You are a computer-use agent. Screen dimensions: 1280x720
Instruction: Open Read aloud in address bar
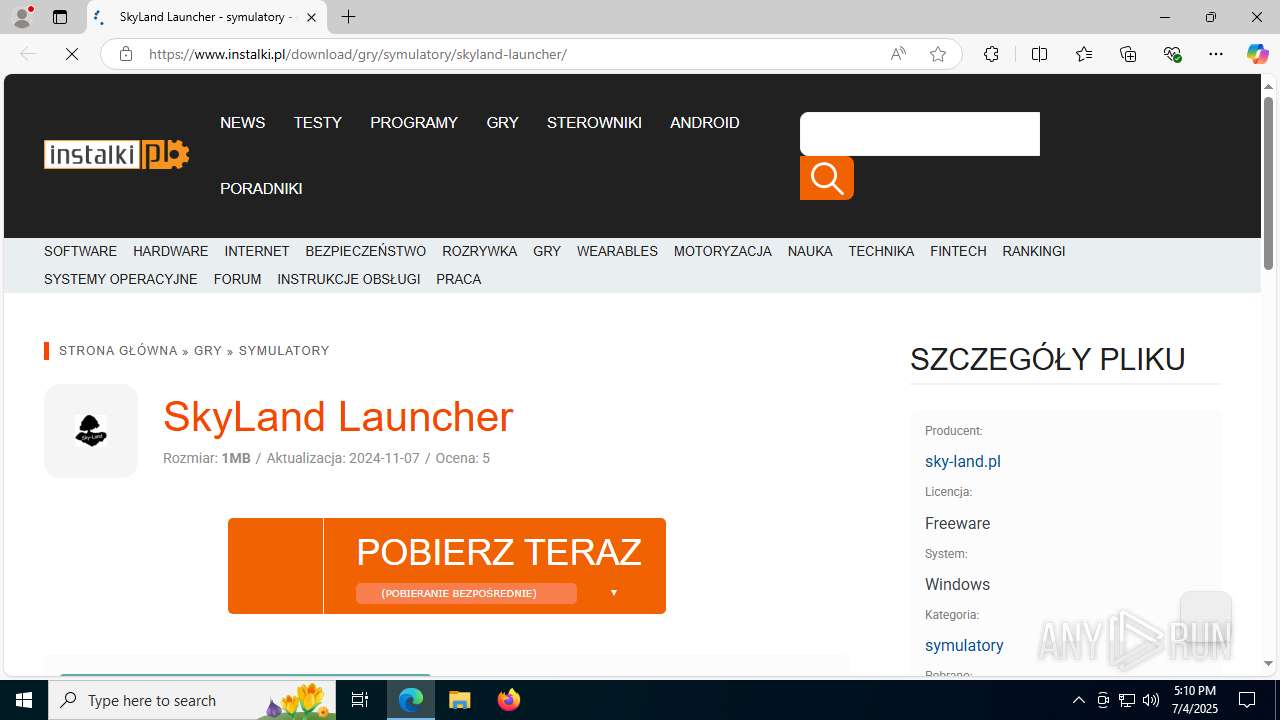[x=898, y=54]
